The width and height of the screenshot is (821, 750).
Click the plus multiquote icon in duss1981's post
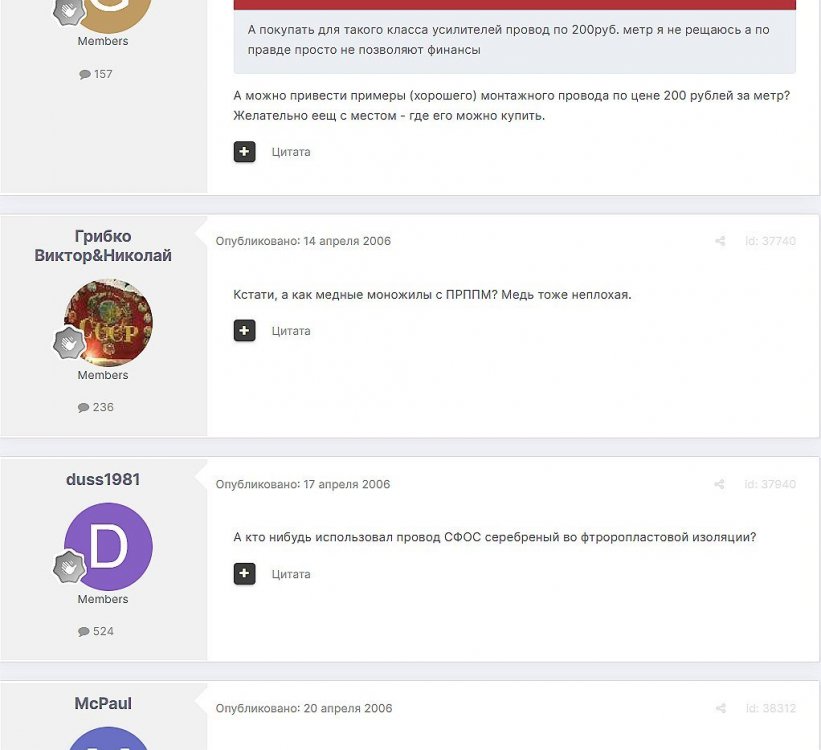pyautogui.click(x=244, y=573)
